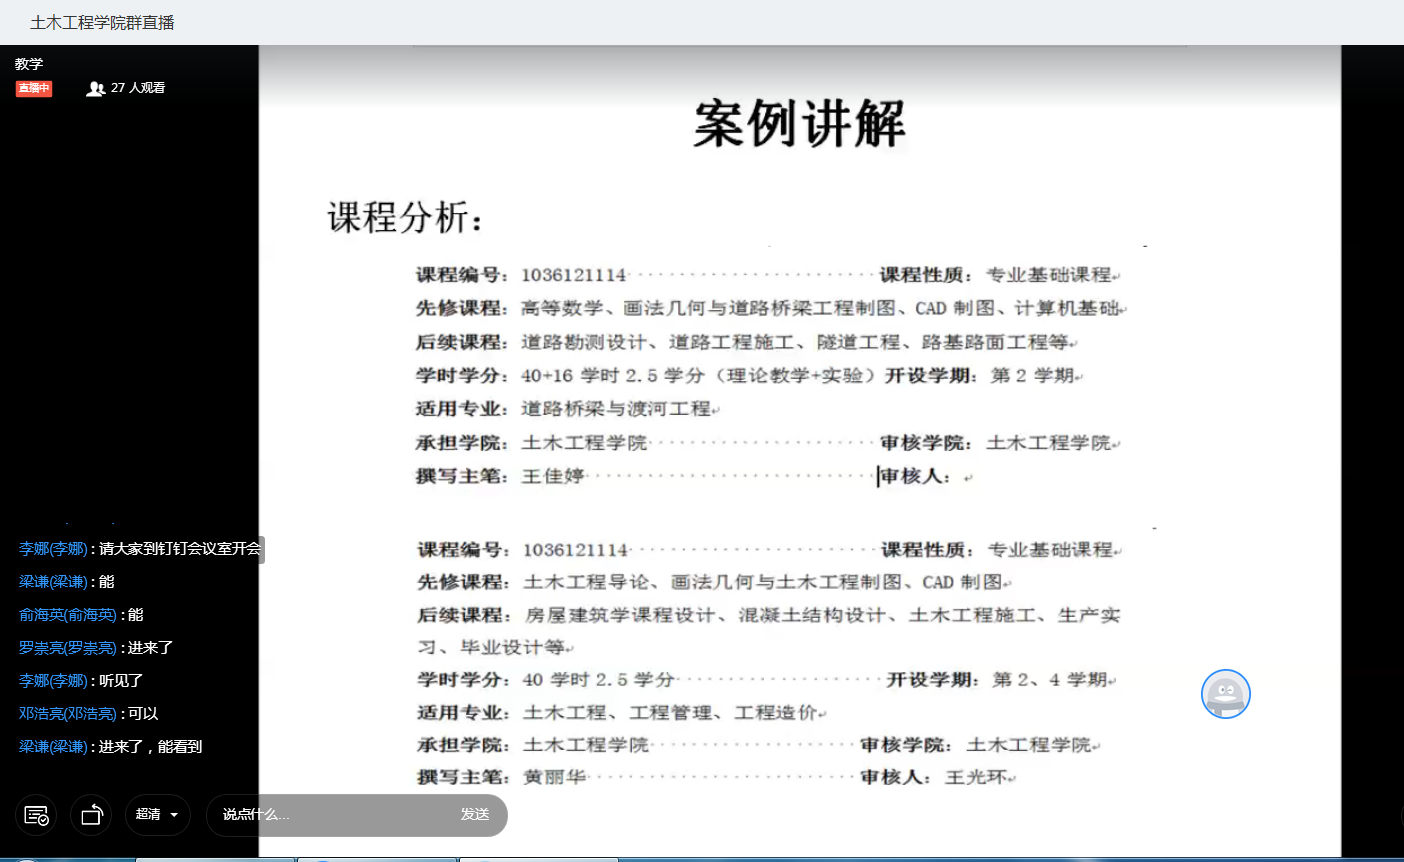Click the 土木工程学院群直播 window title

(x=102, y=22)
